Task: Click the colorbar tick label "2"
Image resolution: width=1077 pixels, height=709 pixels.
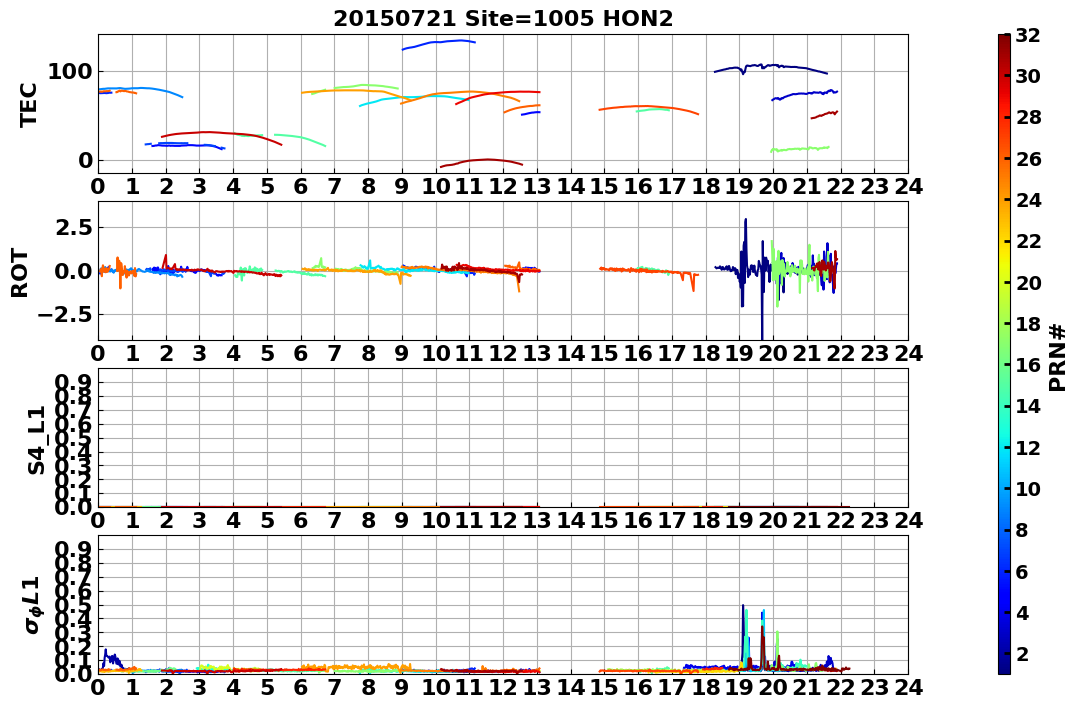Action: [x=1022, y=653]
